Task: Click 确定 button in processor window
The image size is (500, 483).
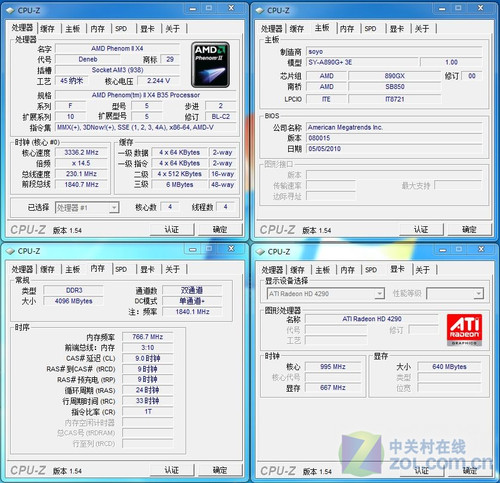Action: click(220, 229)
